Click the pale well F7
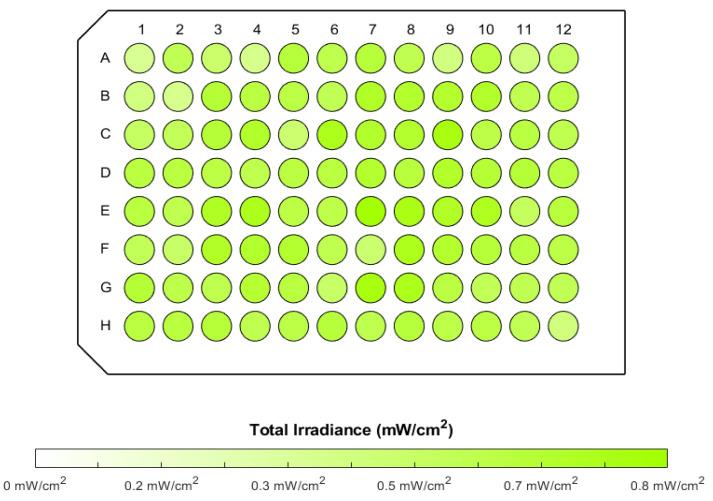 [x=371, y=249]
